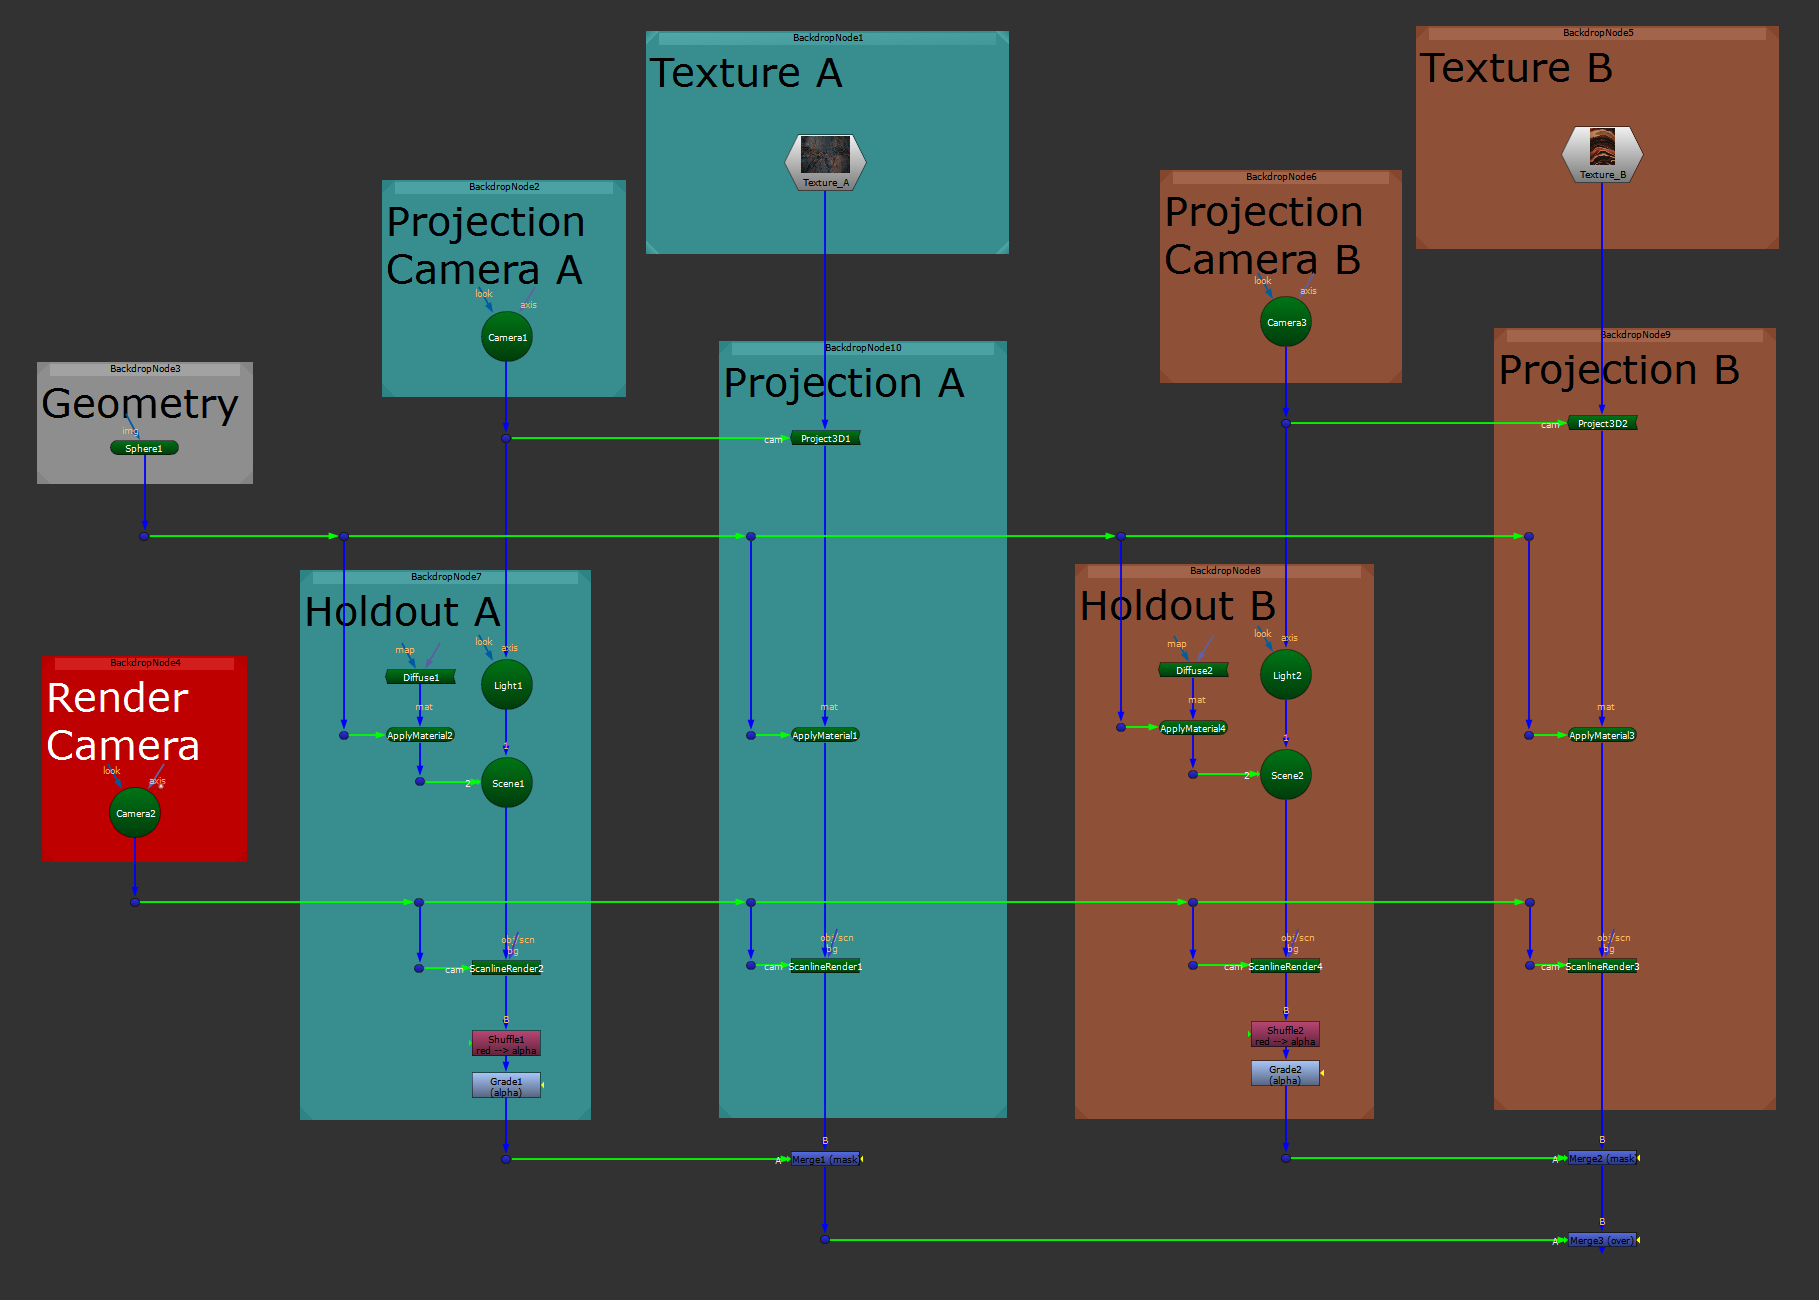Click the dot node beneath Merge1

tap(825, 1240)
